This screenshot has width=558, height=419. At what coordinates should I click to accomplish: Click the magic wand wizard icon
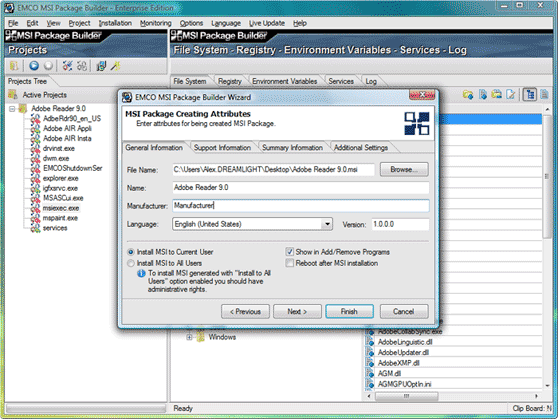pyautogui.click(x=115, y=66)
